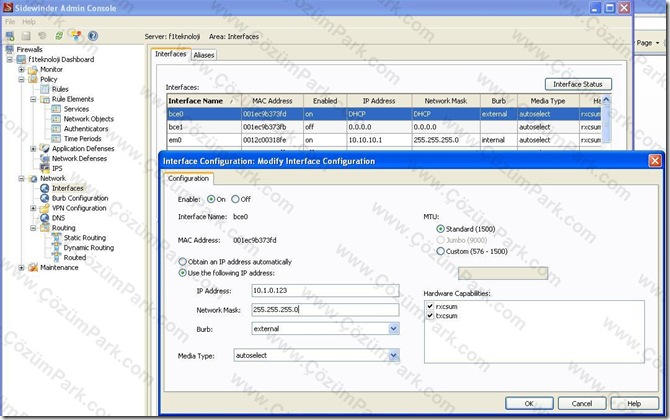670x420 pixels.
Task: Click the save (floppy disk) toolbar icon
Action: (x=26, y=36)
